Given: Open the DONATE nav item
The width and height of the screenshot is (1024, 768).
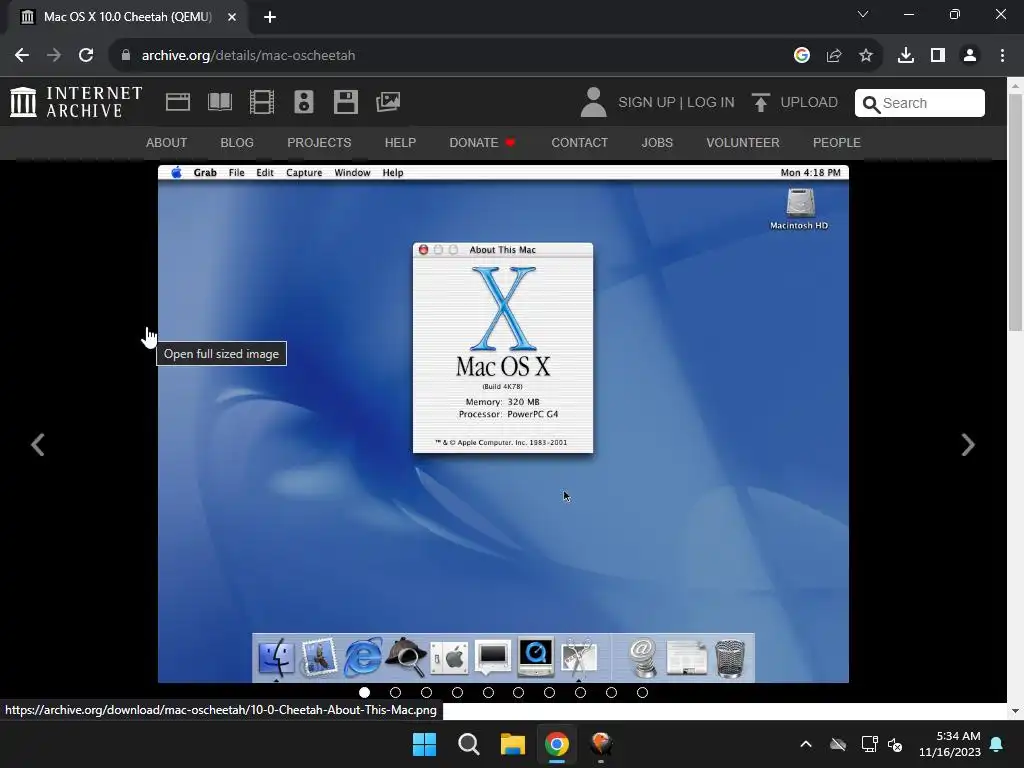Looking at the screenshot, I should [482, 142].
